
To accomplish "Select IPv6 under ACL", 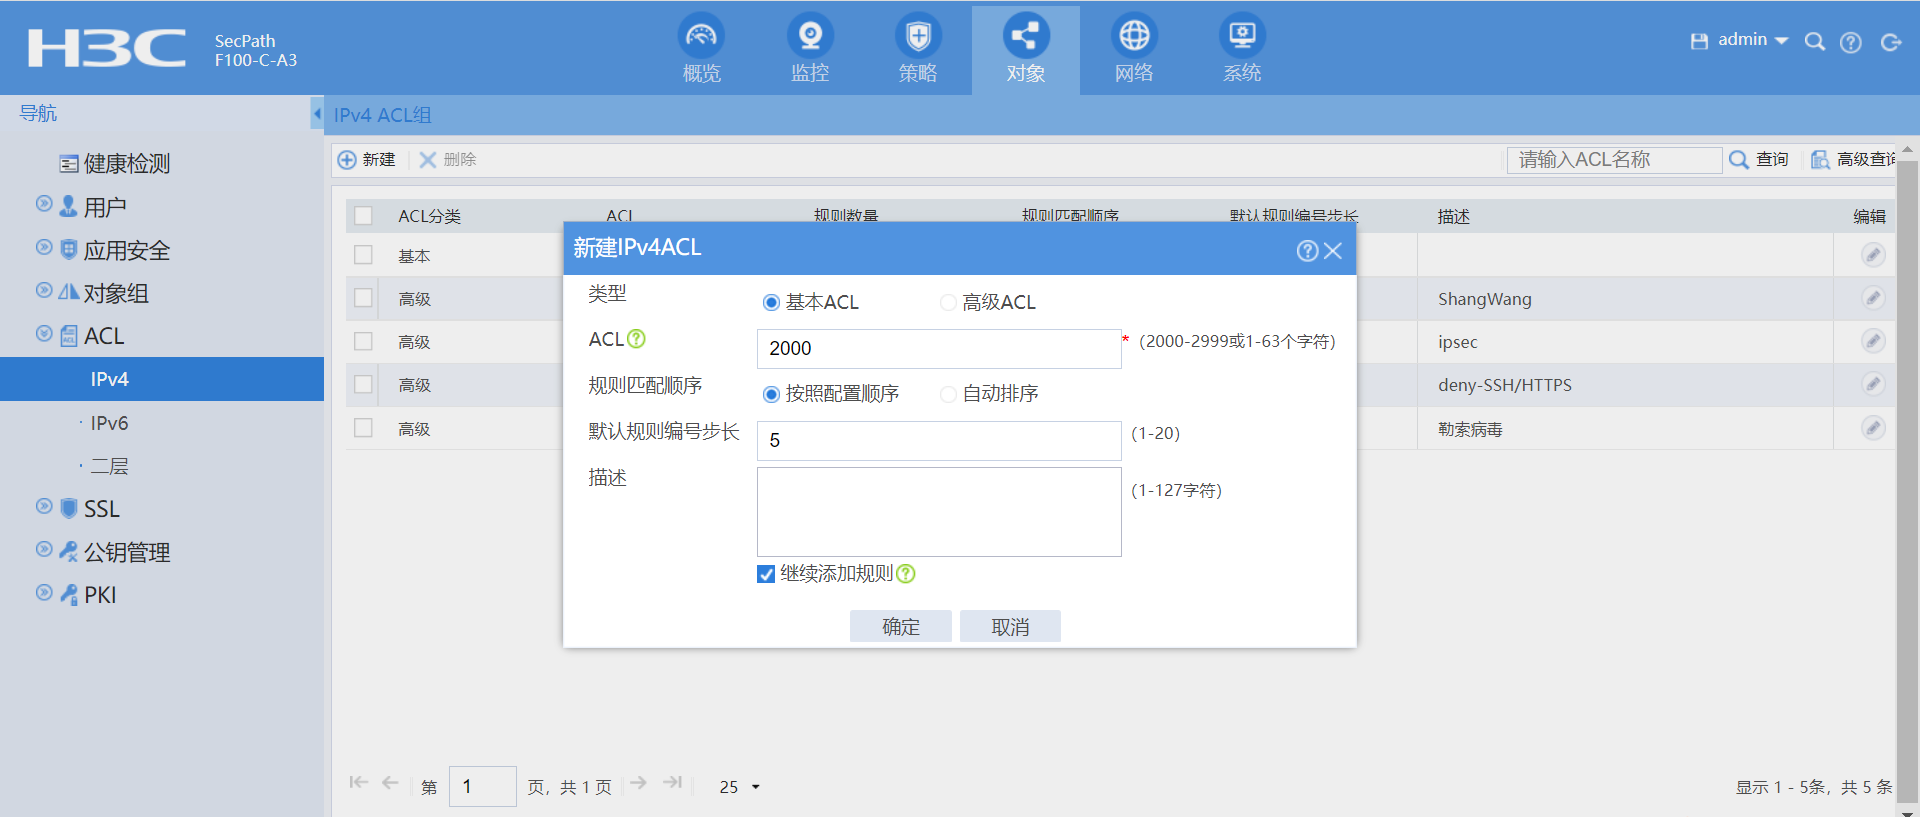I will click(109, 423).
